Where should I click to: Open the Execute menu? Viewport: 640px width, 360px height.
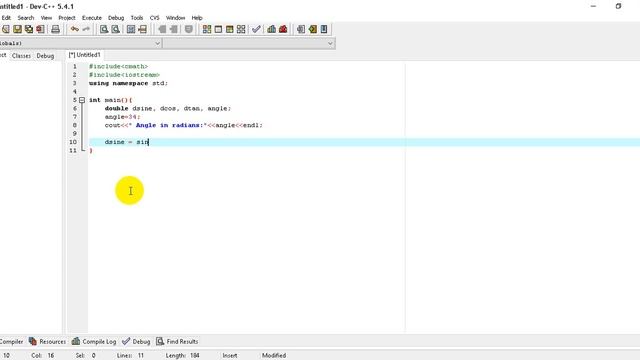click(92, 18)
